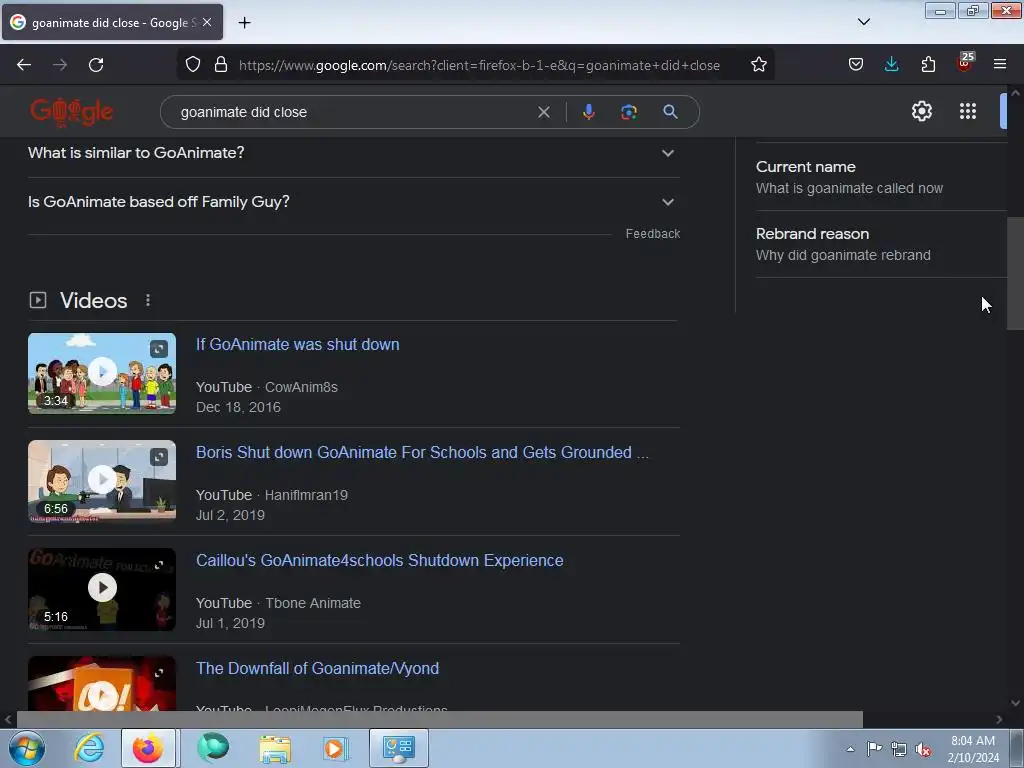Save page to Pocket
The height and width of the screenshot is (768, 1024).
point(856,65)
